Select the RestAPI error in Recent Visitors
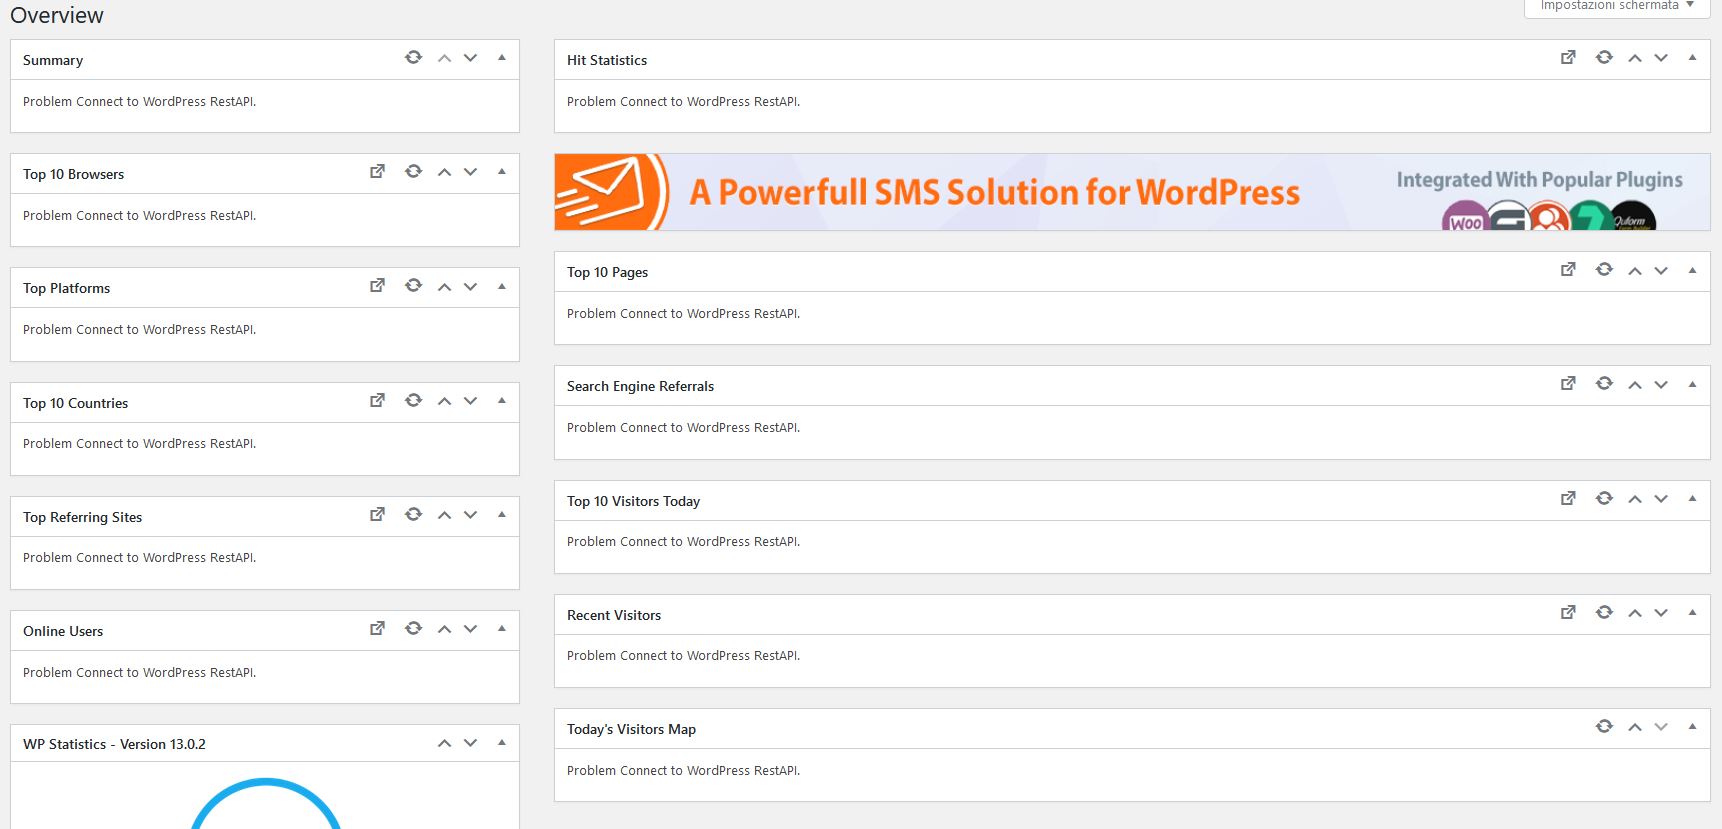This screenshot has height=829, width=1722. (684, 656)
